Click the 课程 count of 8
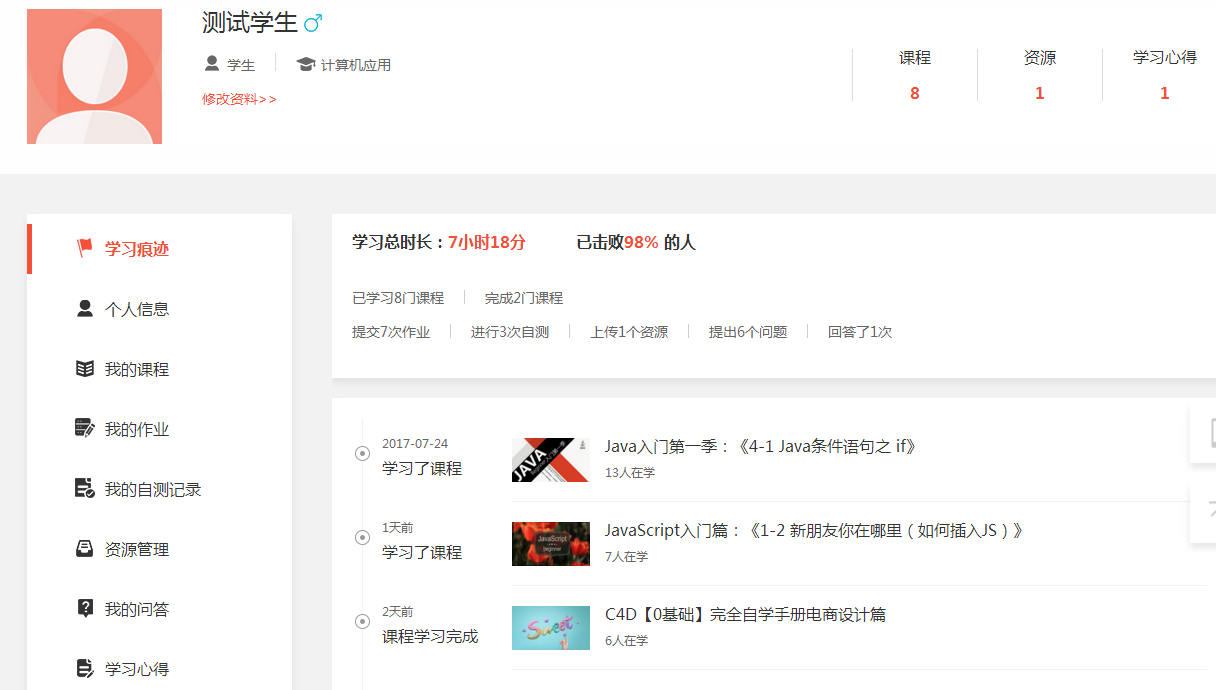This screenshot has height=690, width=1216. point(914,93)
